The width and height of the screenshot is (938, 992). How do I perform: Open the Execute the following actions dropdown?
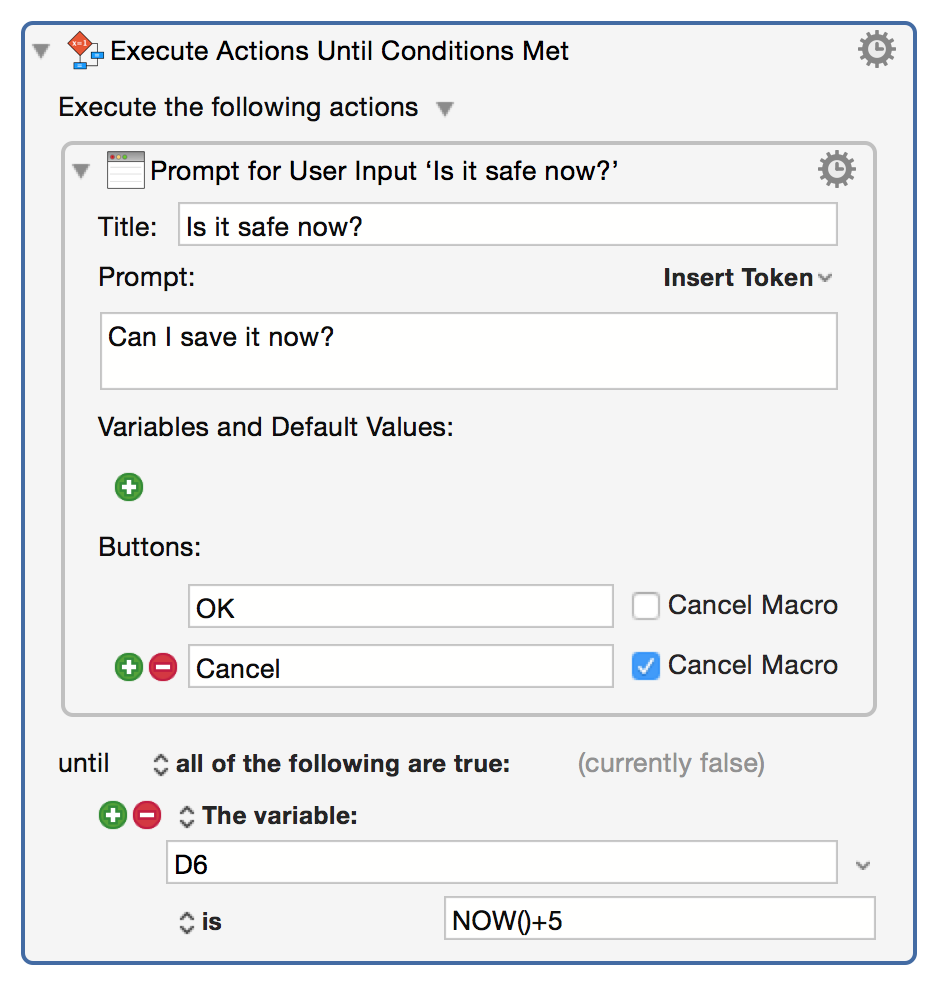tap(445, 109)
